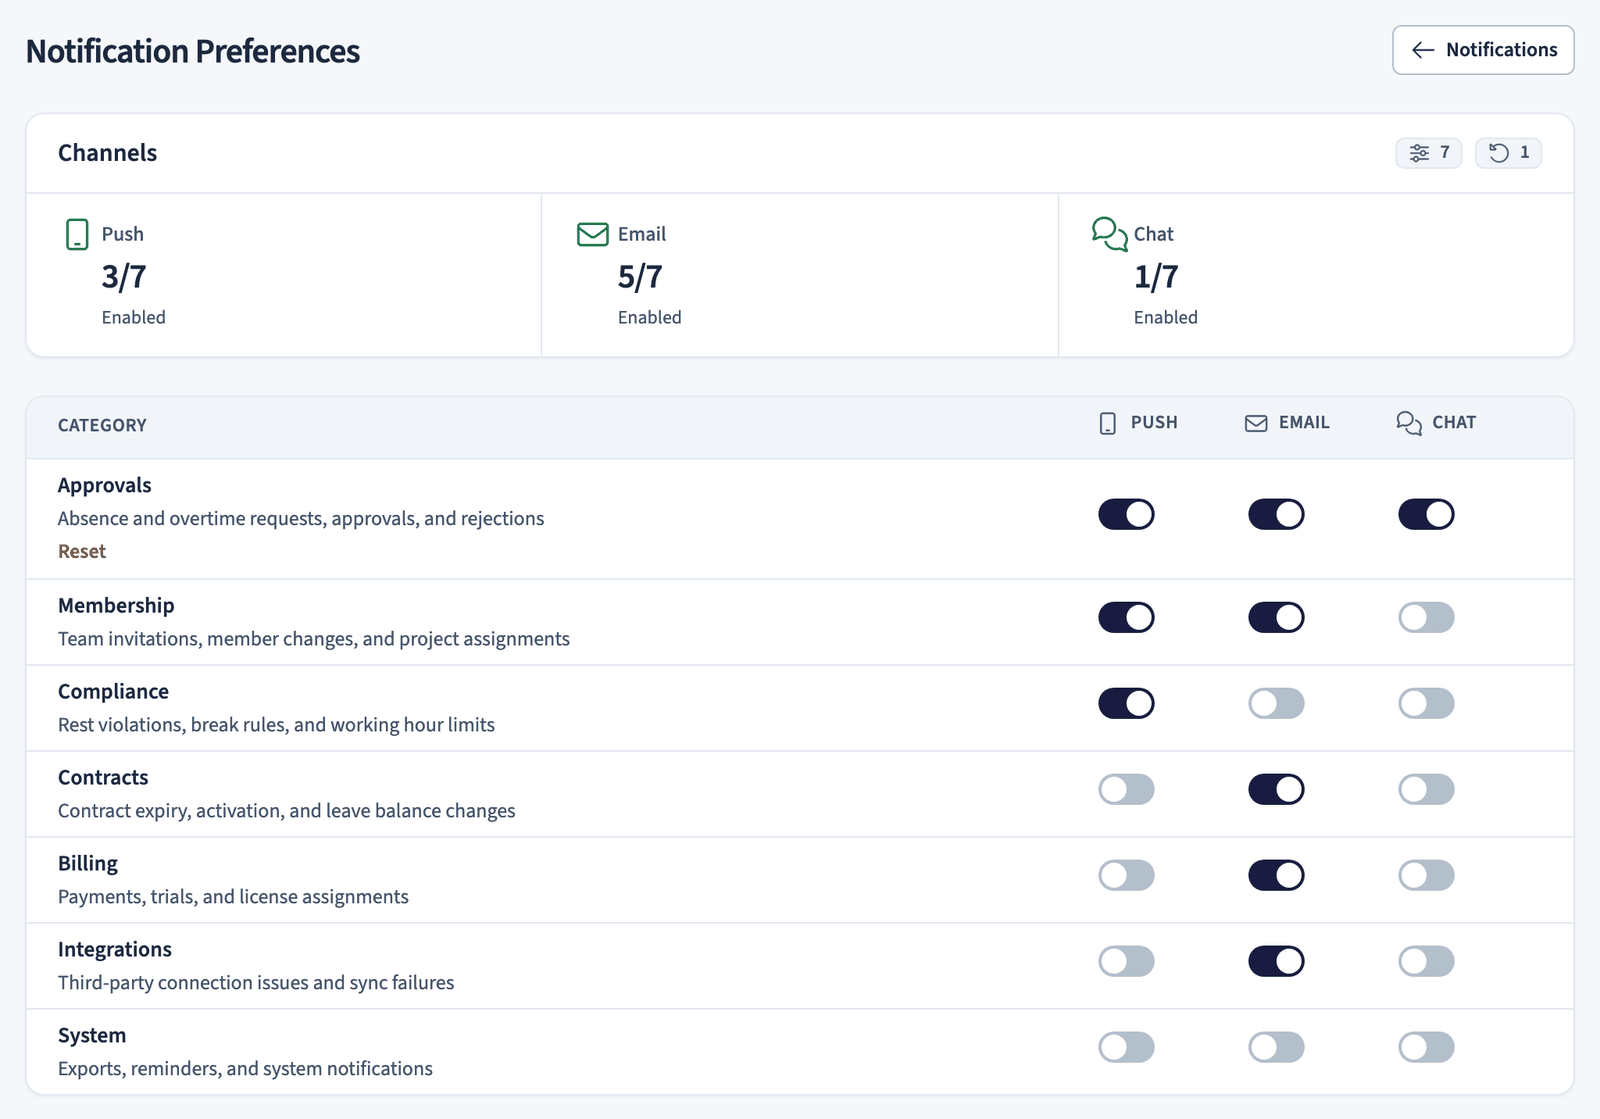
Task: Go back to Notifications
Action: [1483, 50]
